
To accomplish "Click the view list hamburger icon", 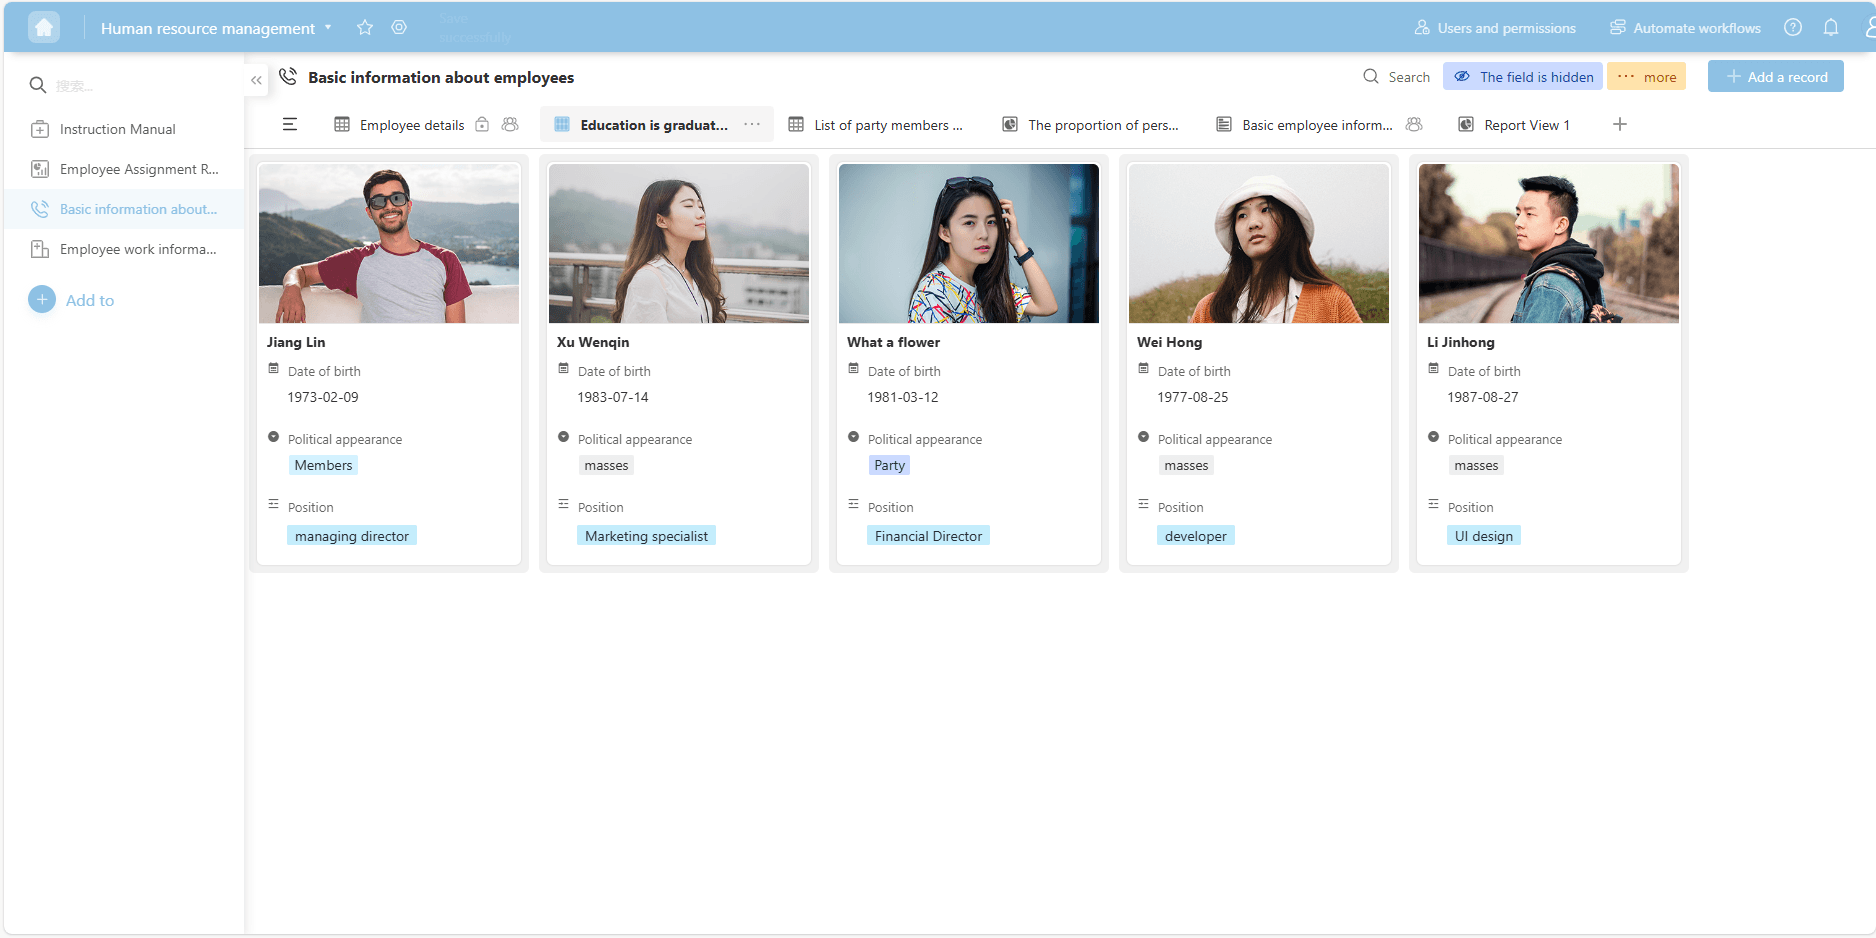I will (x=290, y=125).
